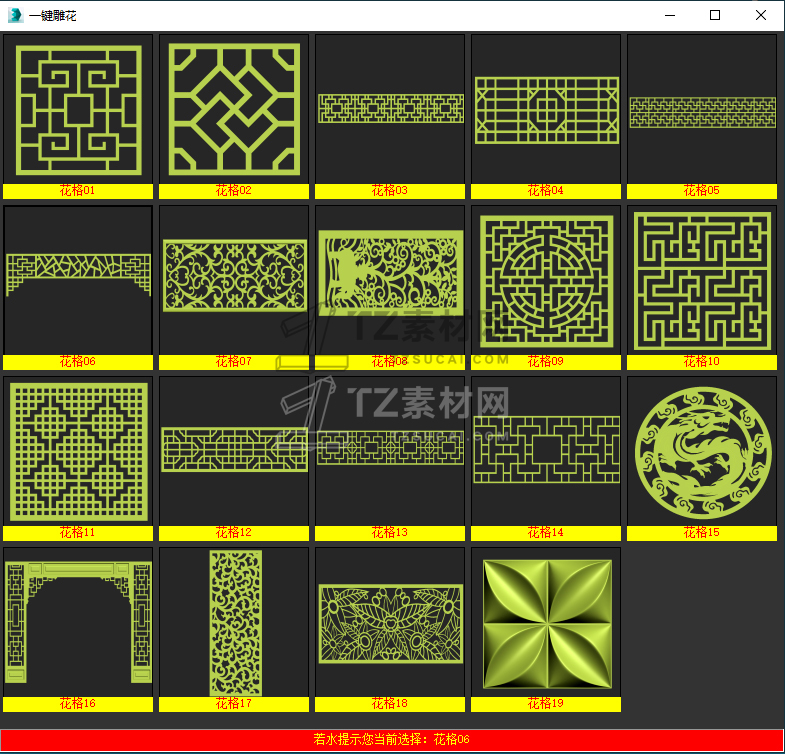Choose the 花格05 meander border strip image
Viewport: 785px width, 754px height.
coord(702,109)
